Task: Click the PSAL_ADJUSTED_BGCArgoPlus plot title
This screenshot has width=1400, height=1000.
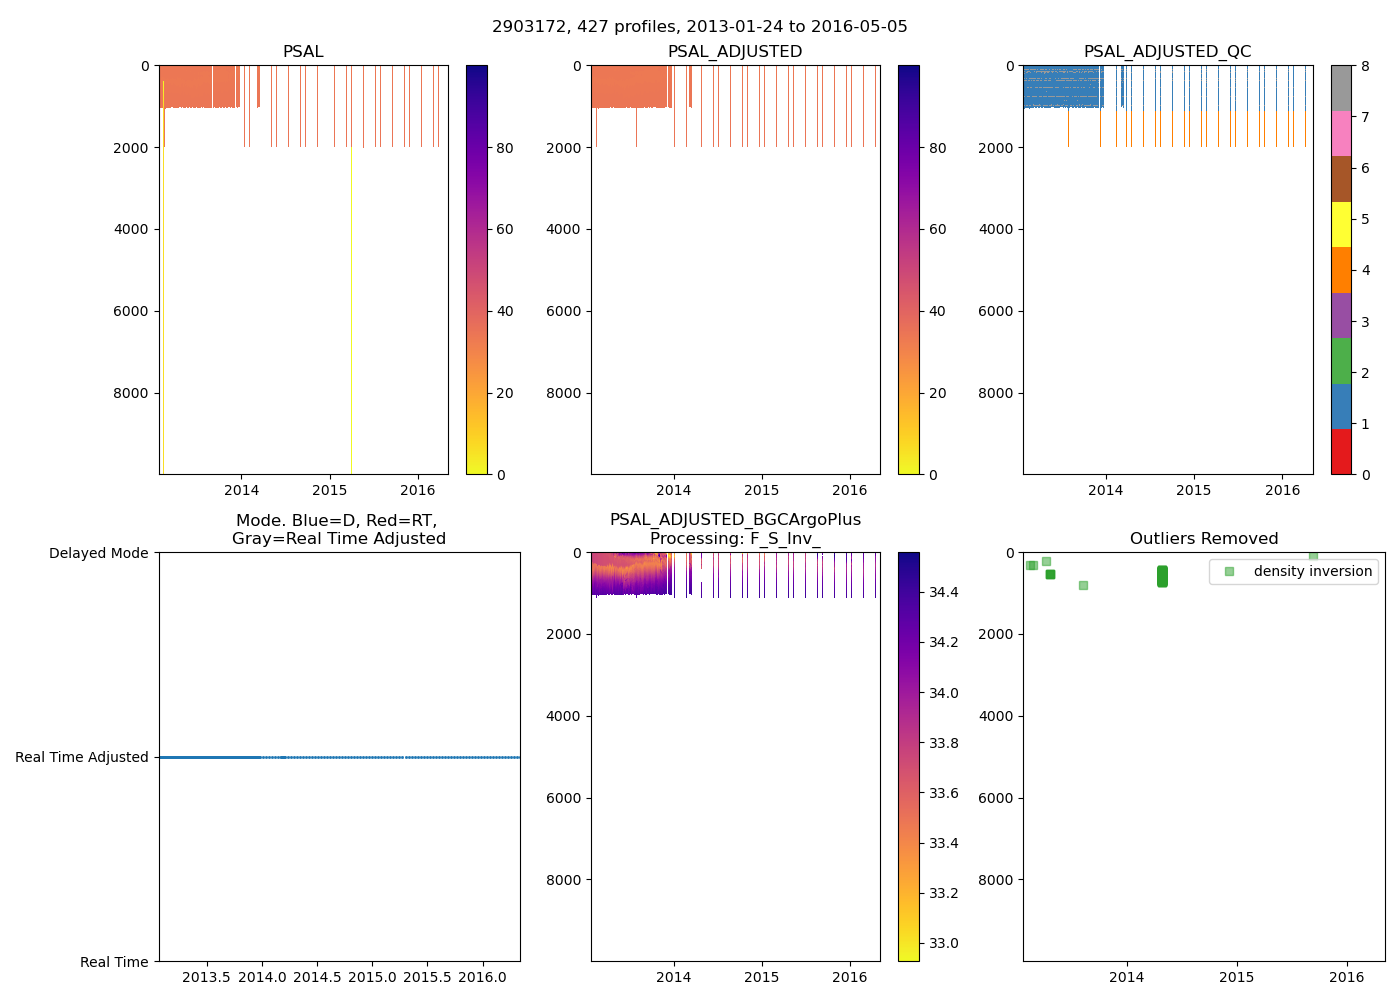Action: click(735, 520)
